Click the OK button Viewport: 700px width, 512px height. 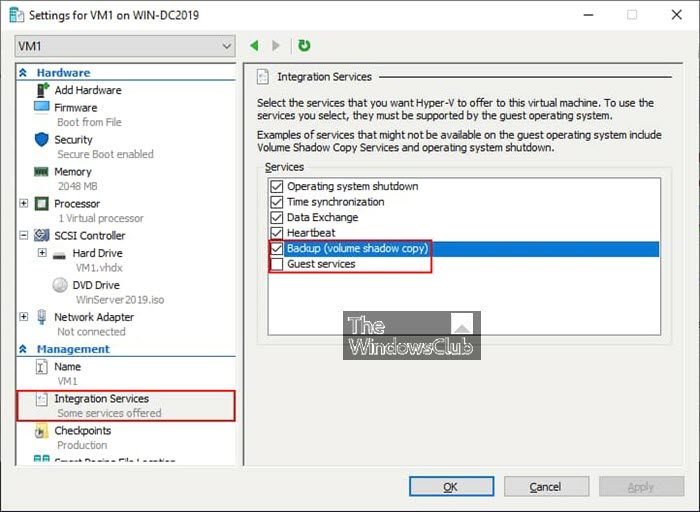[451, 487]
